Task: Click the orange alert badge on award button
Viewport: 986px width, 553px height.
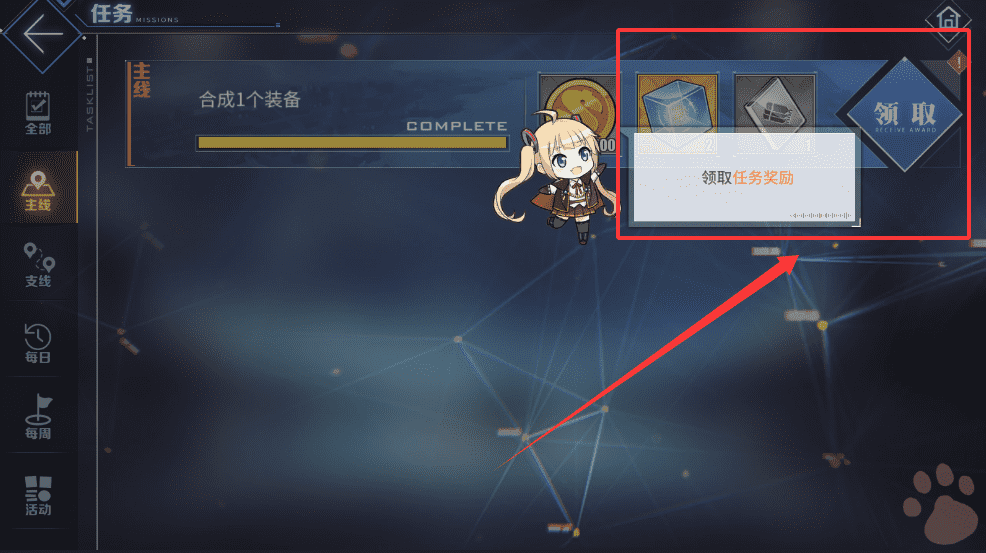Action: 958,62
